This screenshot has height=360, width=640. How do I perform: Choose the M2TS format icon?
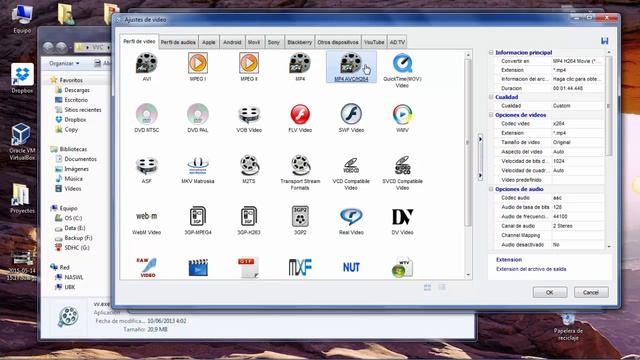[249, 165]
